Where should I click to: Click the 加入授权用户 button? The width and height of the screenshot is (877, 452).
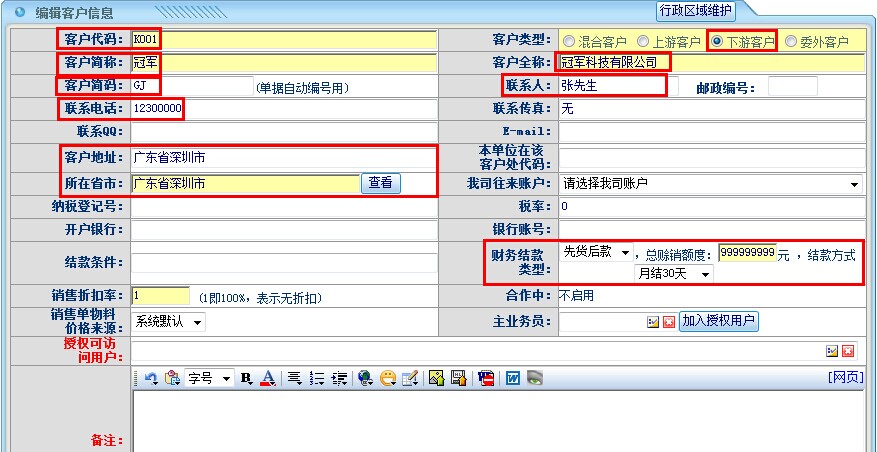(718, 321)
